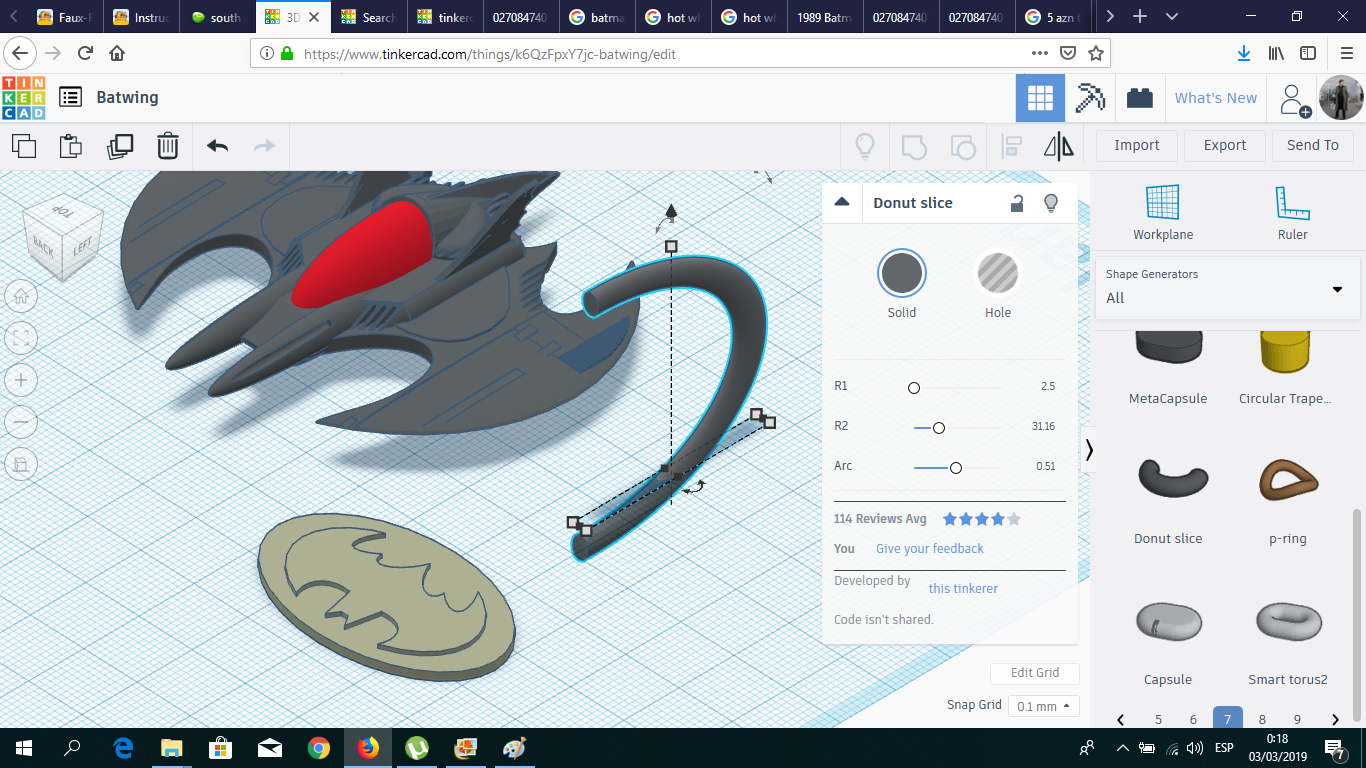Open the Give your feedback link
Viewport: 1366px width, 768px height.
[x=930, y=549]
